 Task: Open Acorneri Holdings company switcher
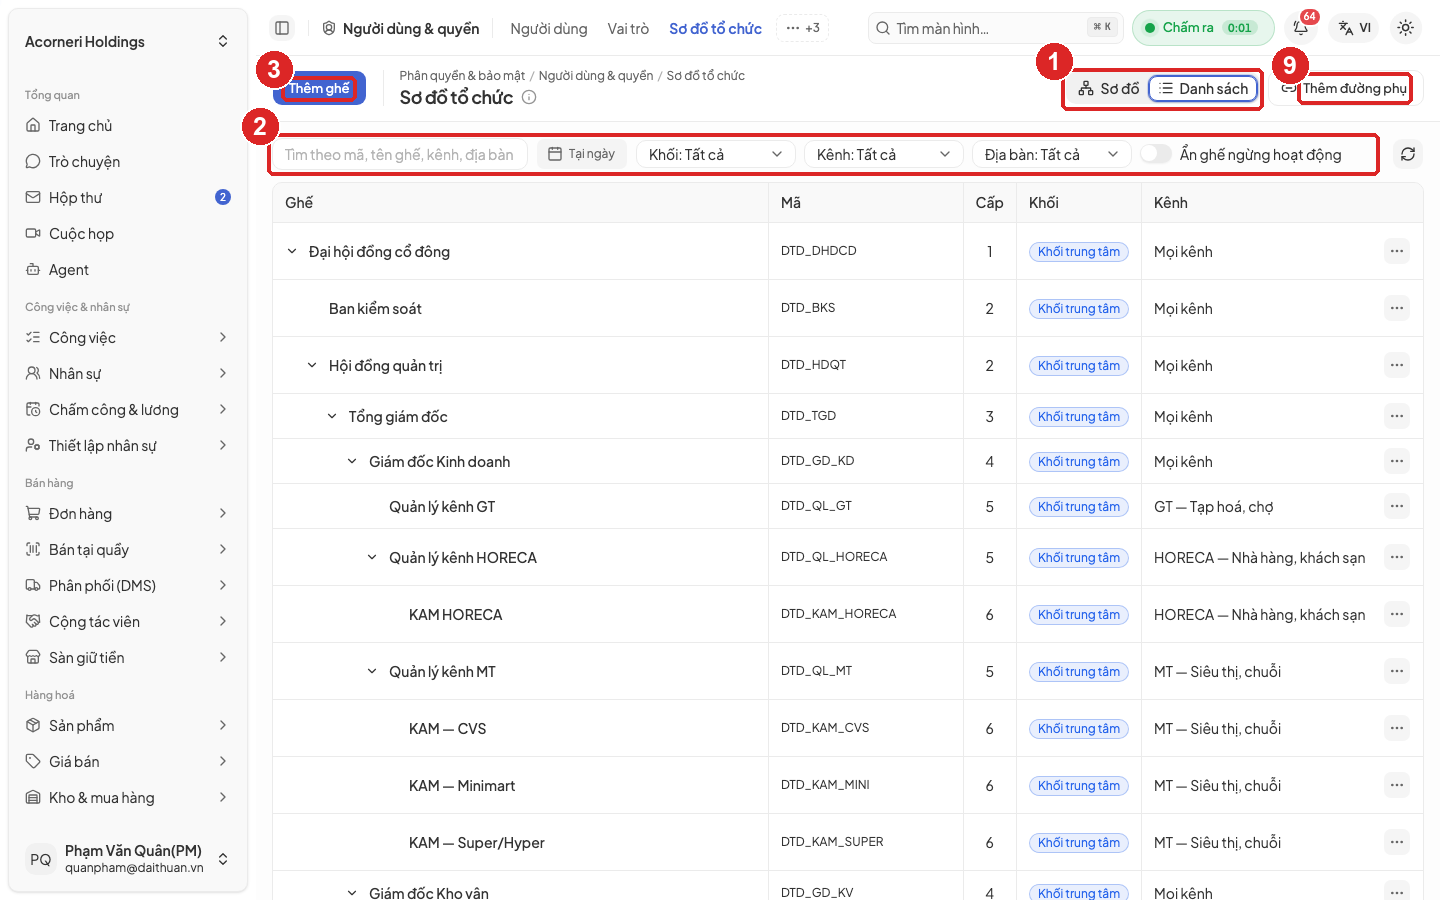coord(128,42)
